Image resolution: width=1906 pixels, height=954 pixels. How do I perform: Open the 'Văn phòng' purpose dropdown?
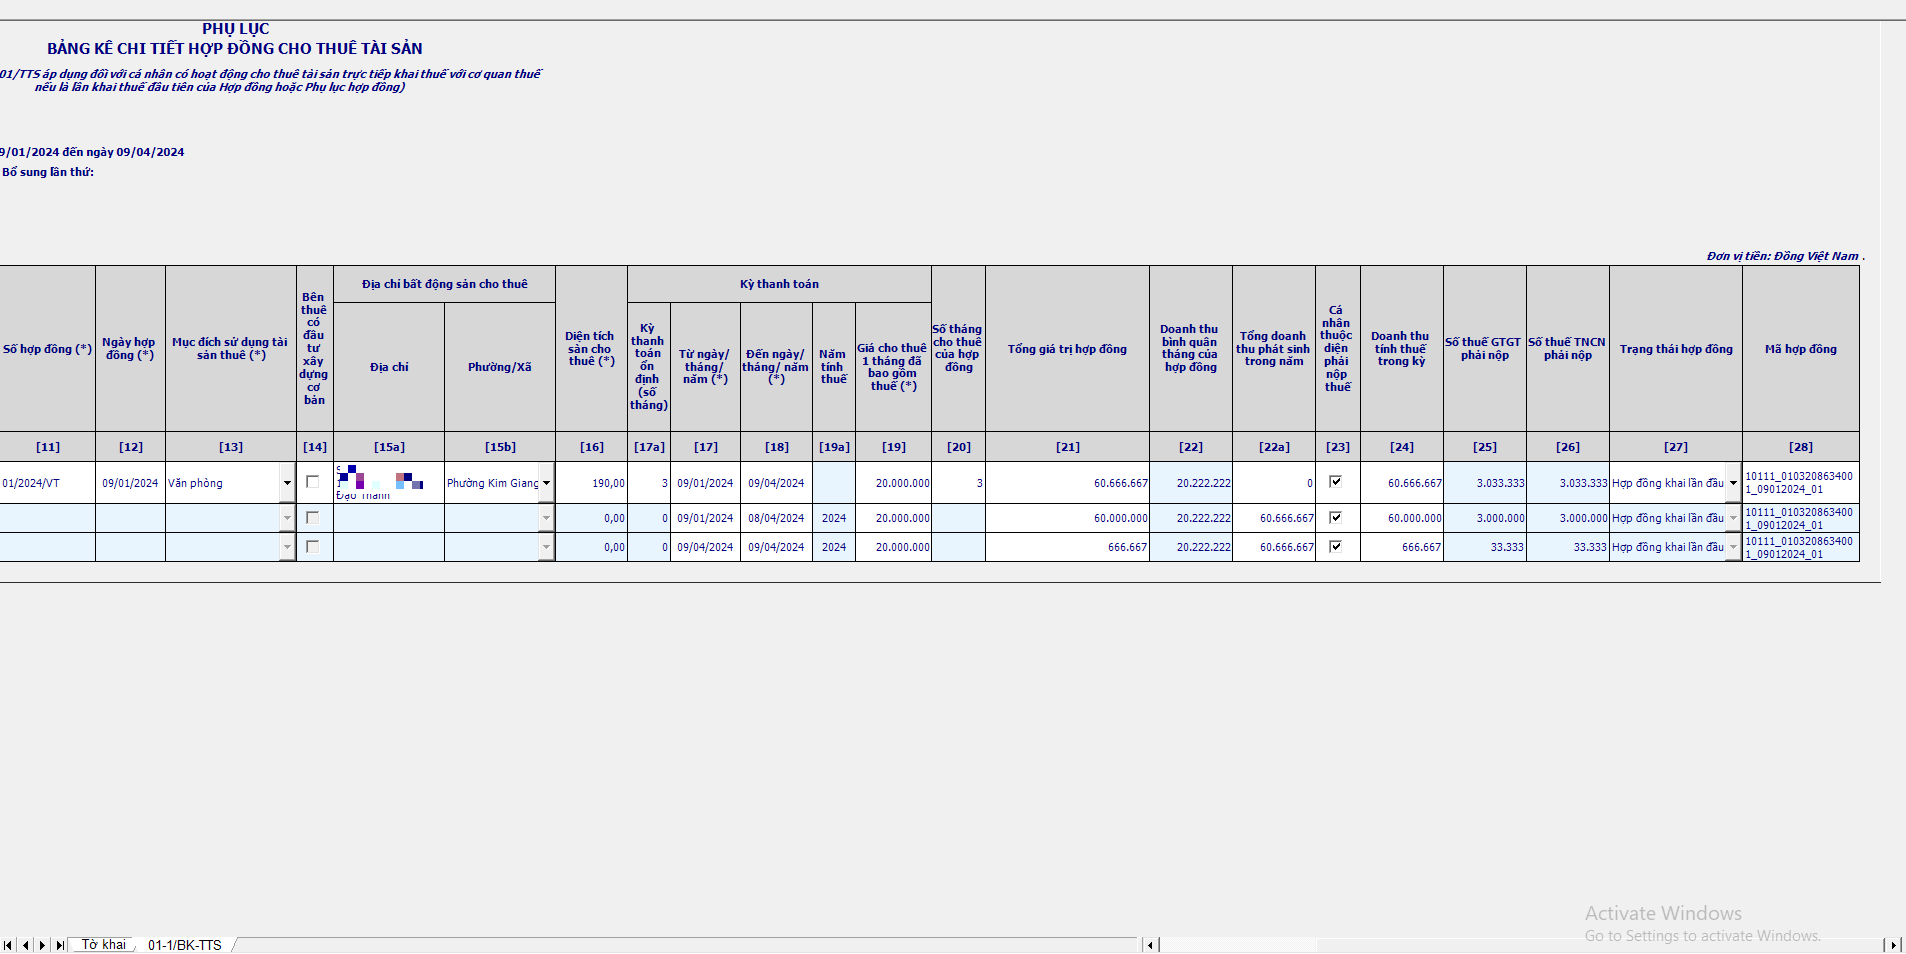pyautogui.click(x=287, y=483)
